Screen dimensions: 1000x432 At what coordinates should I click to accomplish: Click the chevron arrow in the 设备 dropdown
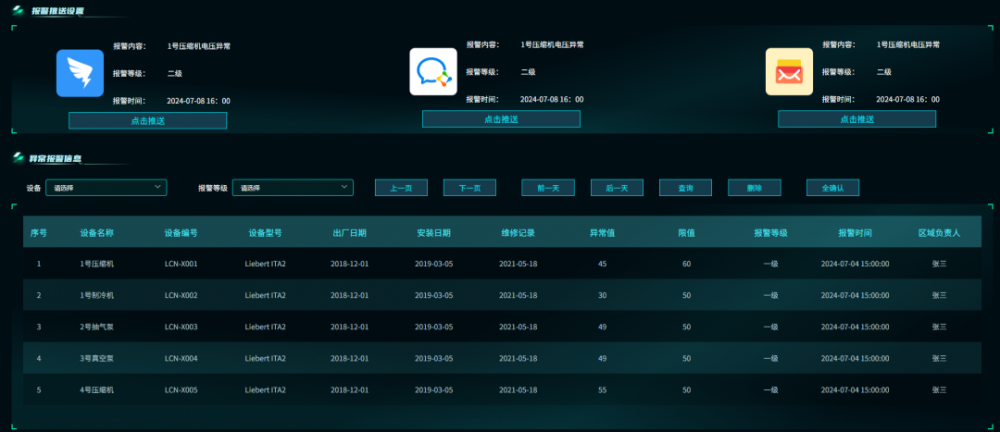tap(158, 187)
